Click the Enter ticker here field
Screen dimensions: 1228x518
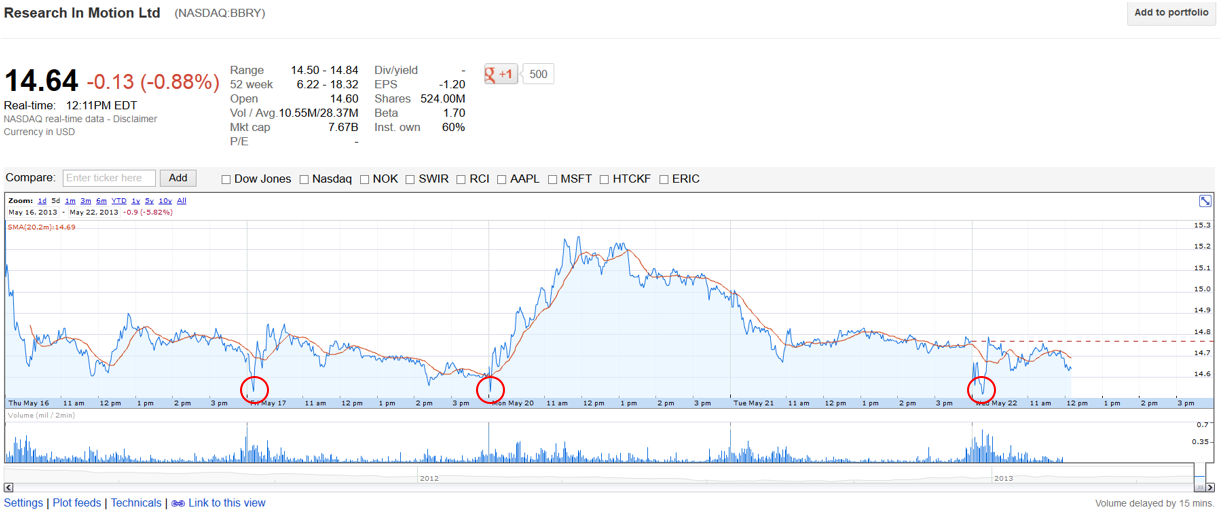pos(109,178)
